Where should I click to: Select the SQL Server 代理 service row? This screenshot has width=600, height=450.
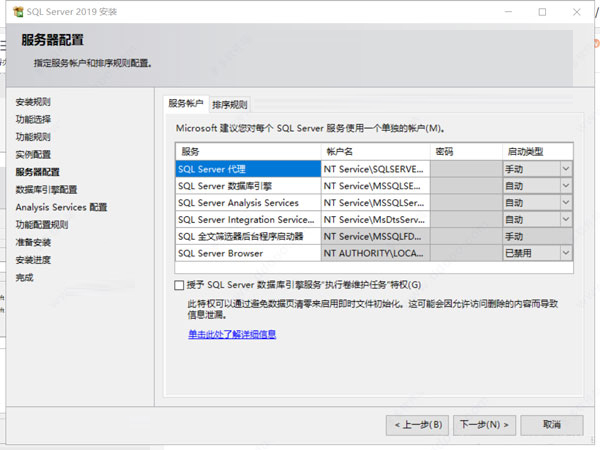click(248, 169)
